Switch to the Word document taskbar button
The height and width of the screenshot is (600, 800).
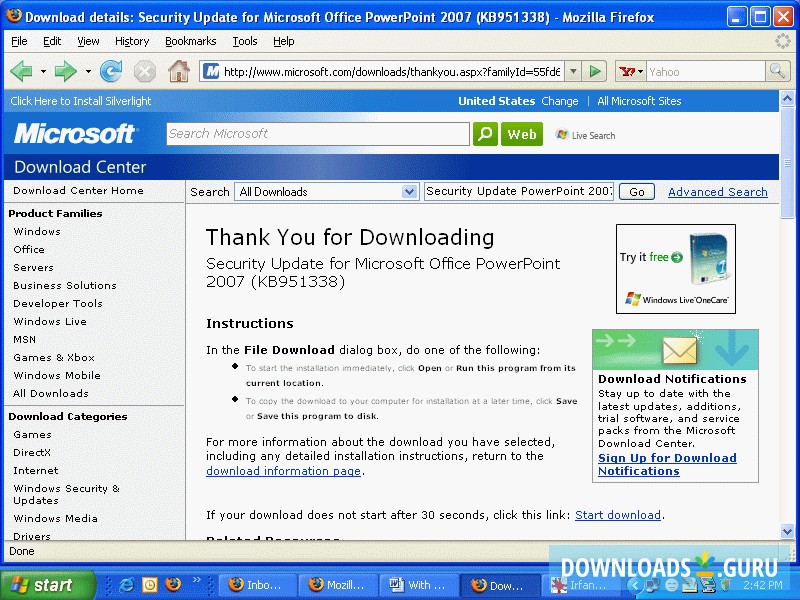418,585
